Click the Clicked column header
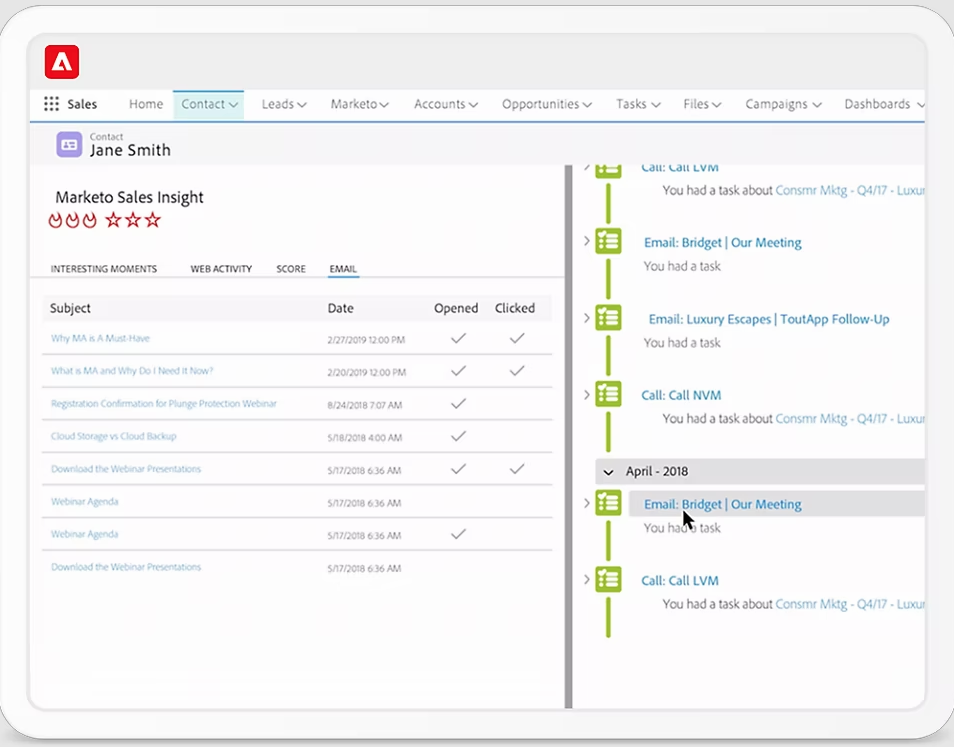This screenshot has height=747, width=954. coord(515,308)
